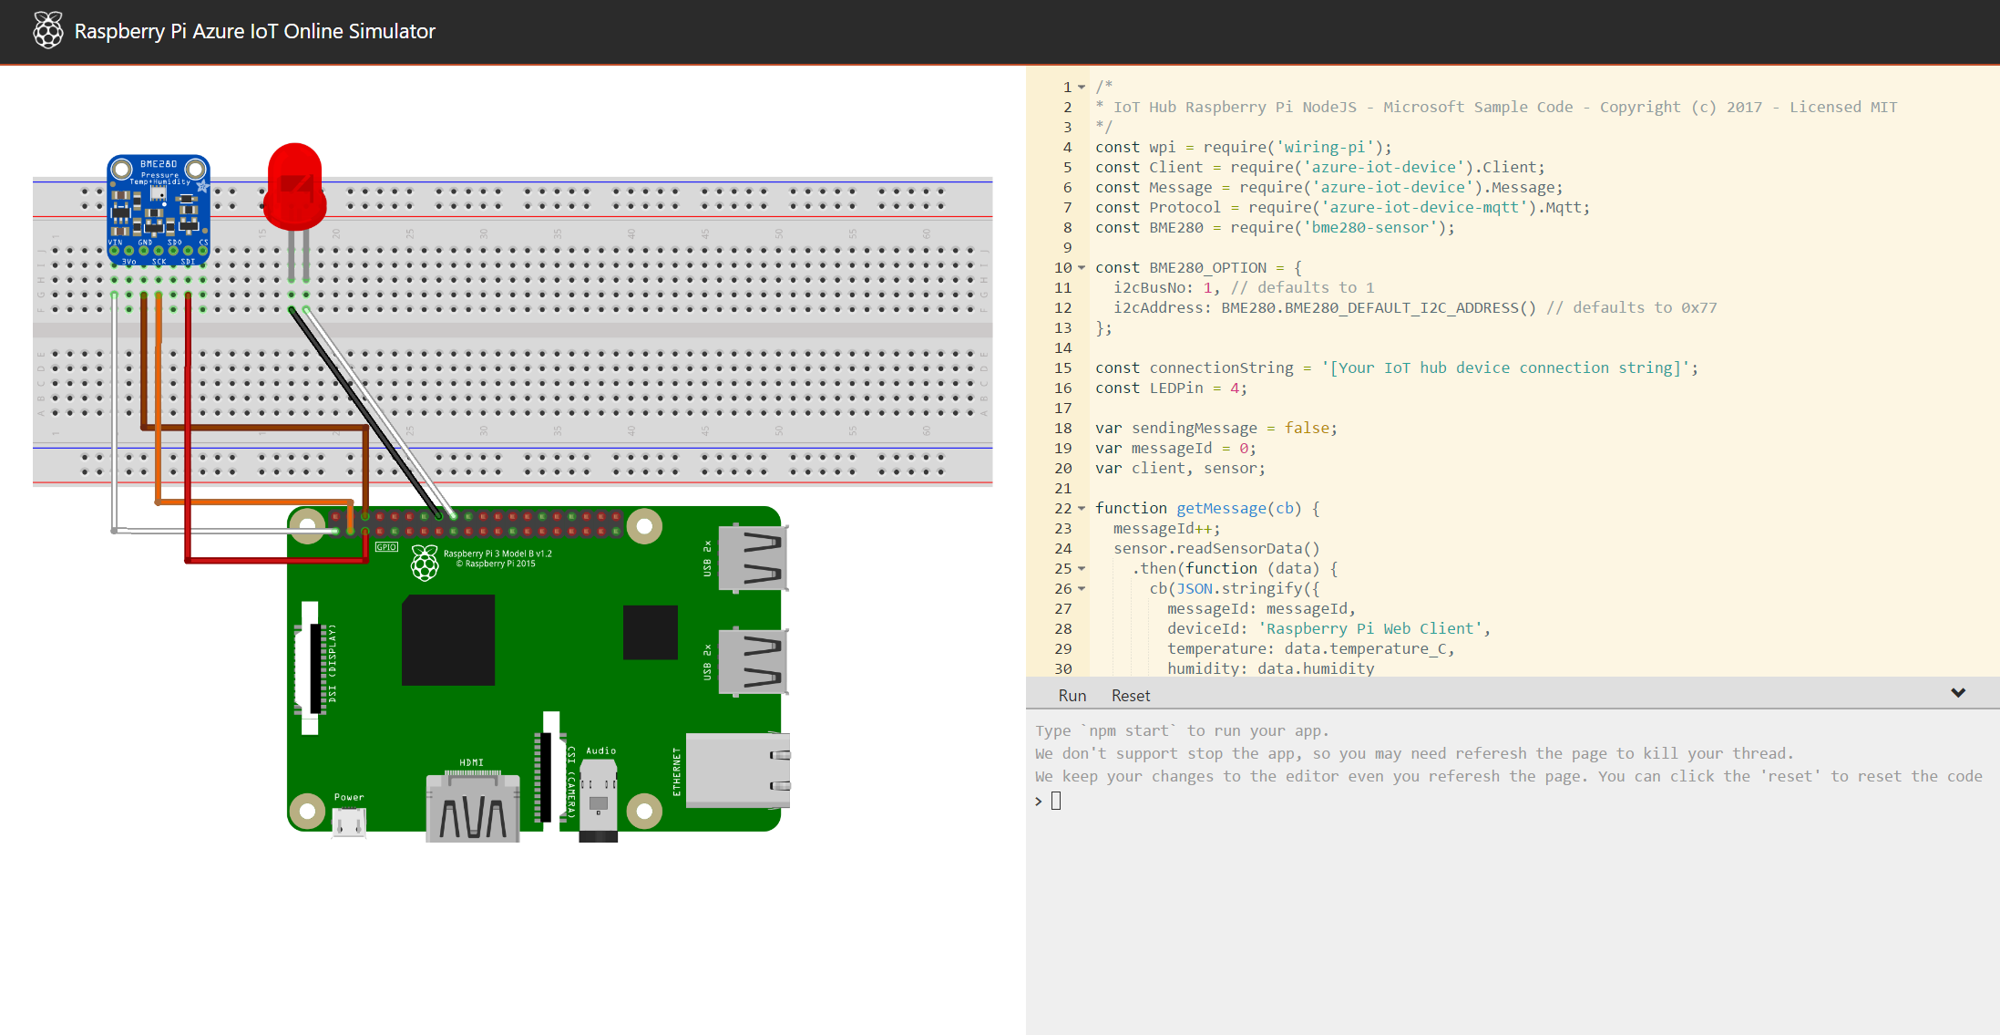The height and width of the screenshot is (1035, 2000).
Task: Click 'temperature: data.temperature_C' line
Action: click(1311, 648)
